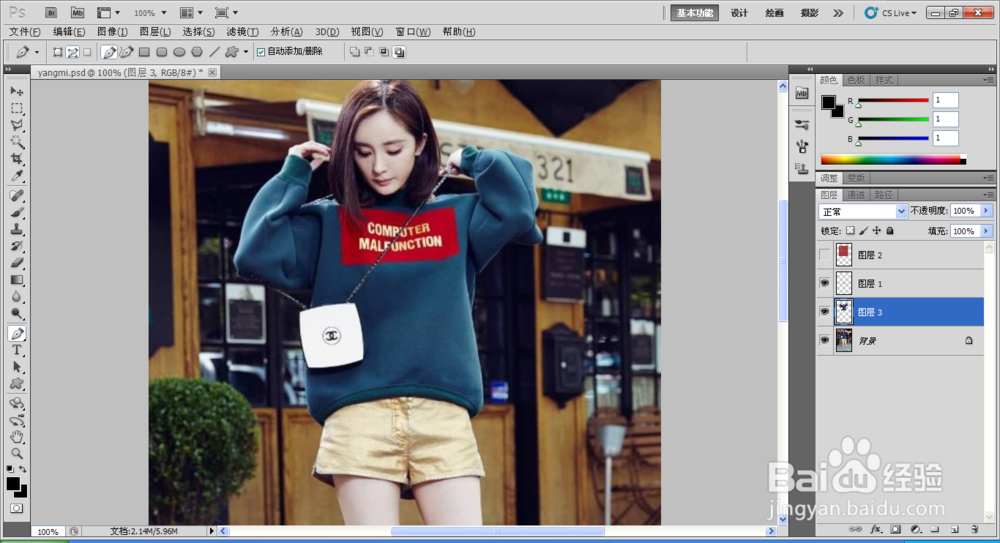The image size is (1000, 543).
Task: Open the 滤镜(T) menu
Action: [x=242, y=31]
